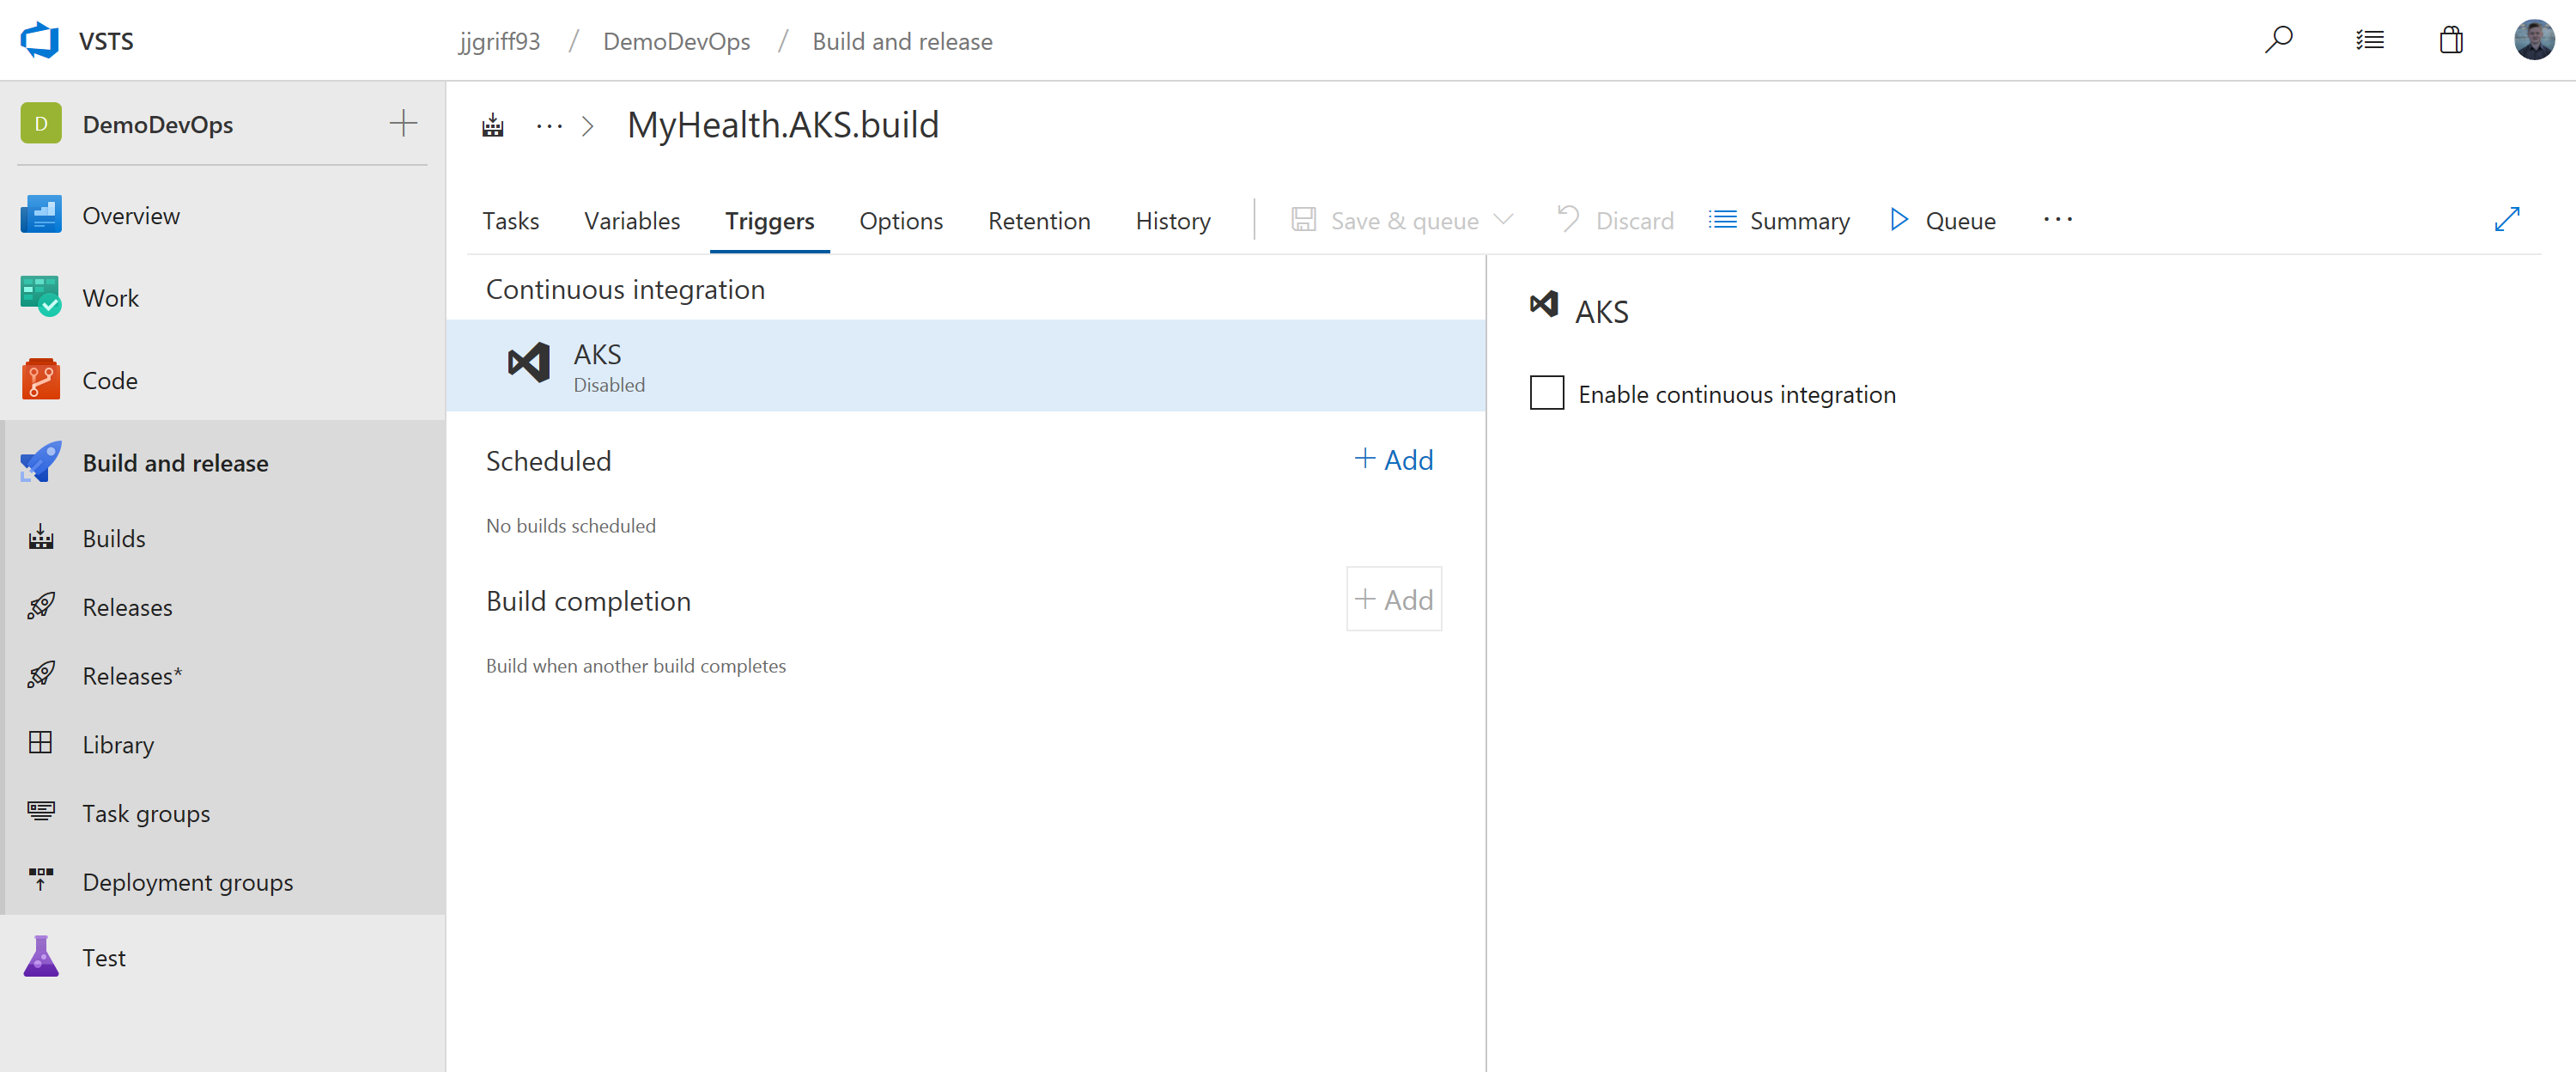Image resolution: width=2576 pixels, height=1072 pixels.
Task: Switch to the Retention tab
Action: coord(1038,220)
